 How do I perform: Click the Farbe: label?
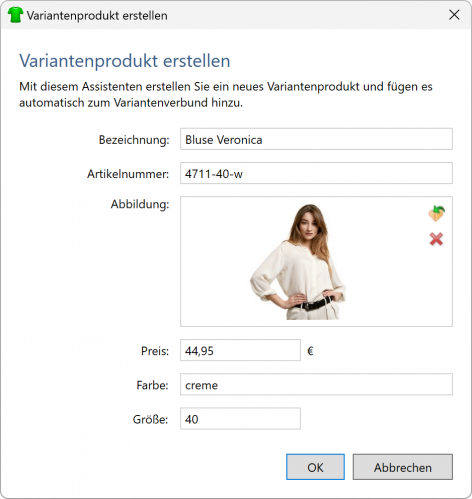pos(152,385)
